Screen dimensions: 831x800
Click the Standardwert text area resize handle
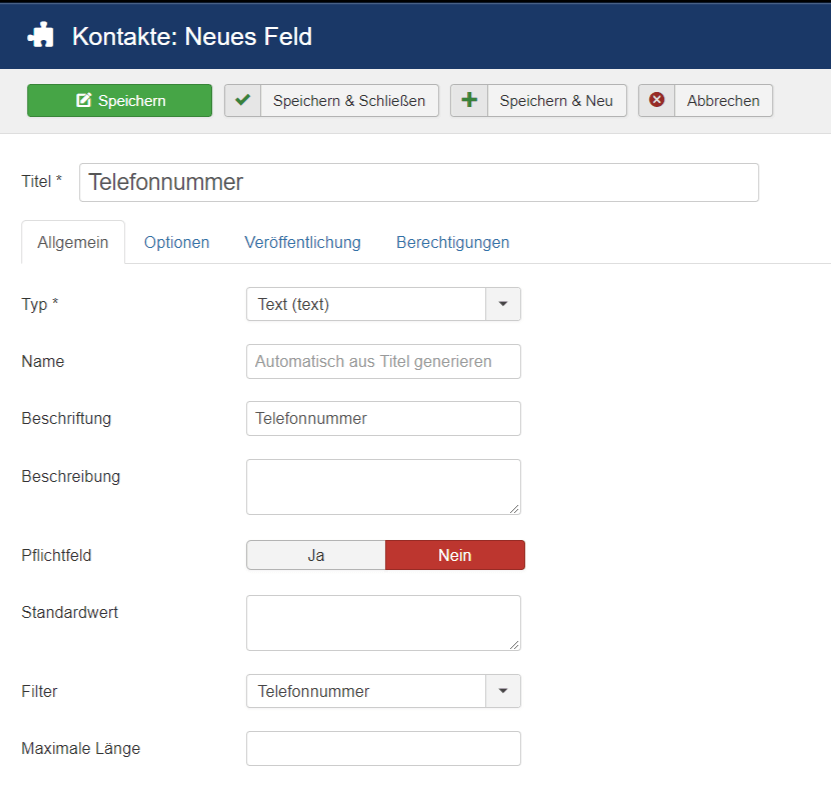pos(514,645)
